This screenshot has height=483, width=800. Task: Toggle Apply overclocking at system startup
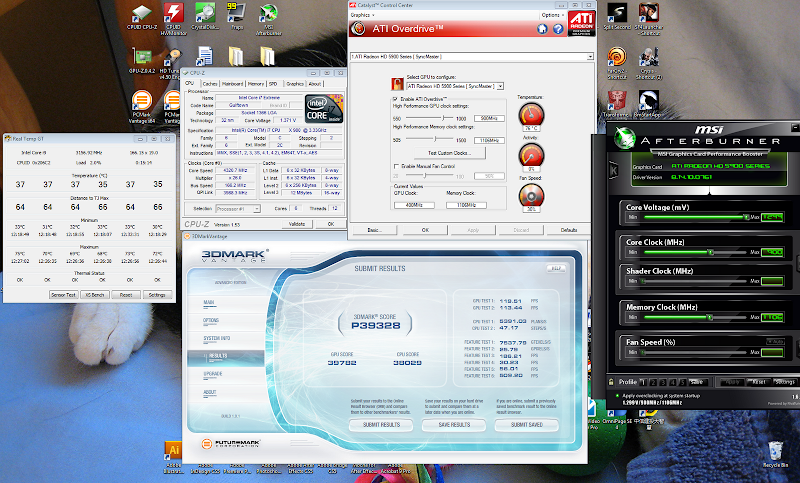617,396
